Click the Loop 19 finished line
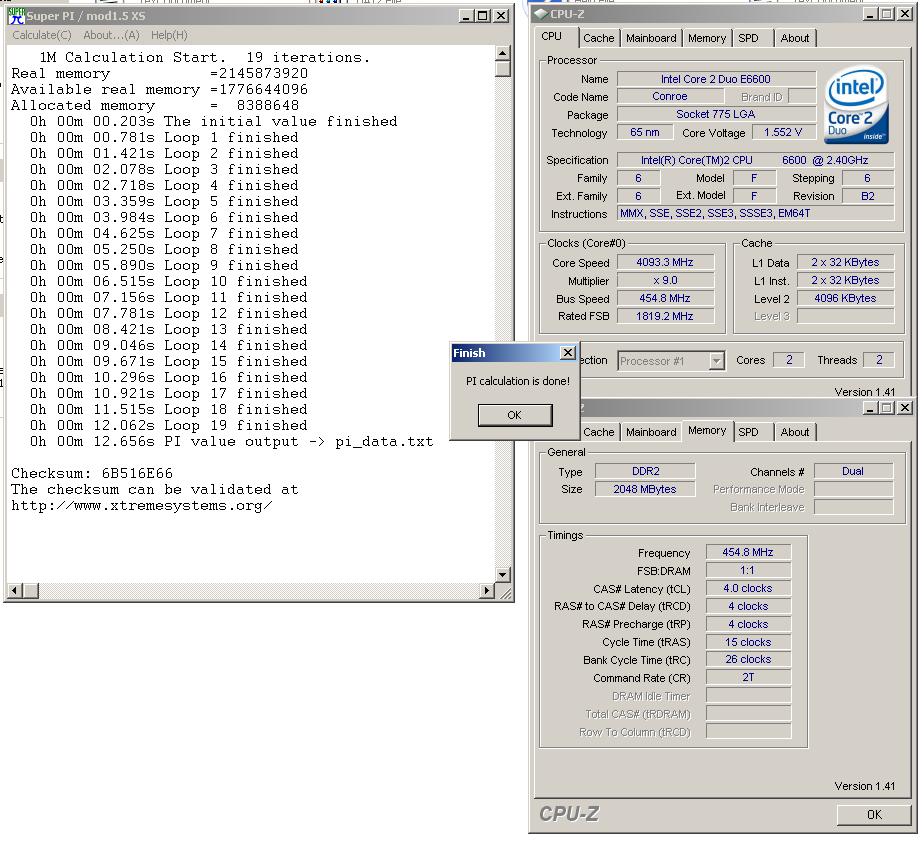Image resolution: width=924 pixels, height=841 pixels. pos(169,426)
